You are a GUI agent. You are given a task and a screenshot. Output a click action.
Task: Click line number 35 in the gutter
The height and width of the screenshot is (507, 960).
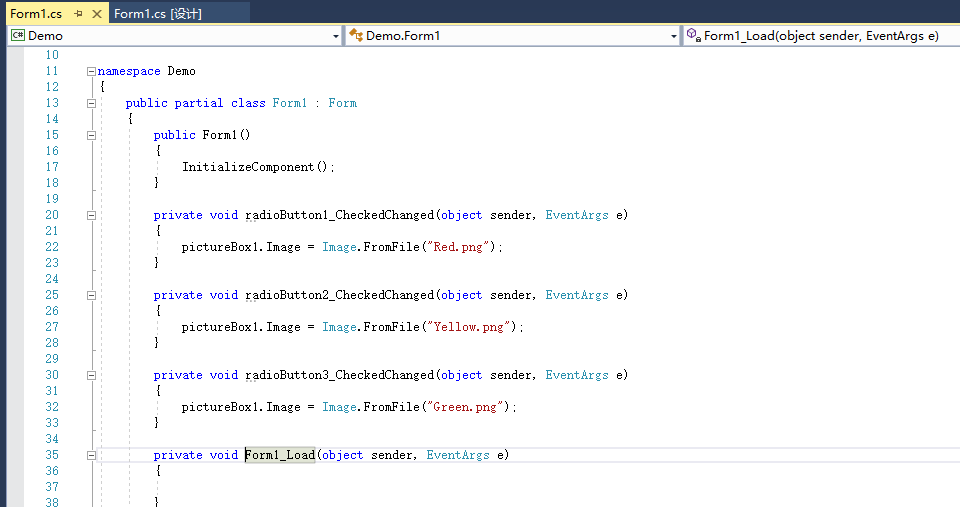coord(52,455)
